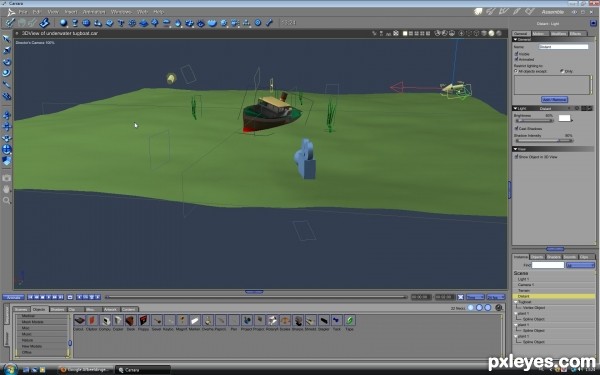Toggle the Visible checkbox
Viewport: 600px width, 375px height.
click(517, 54)
